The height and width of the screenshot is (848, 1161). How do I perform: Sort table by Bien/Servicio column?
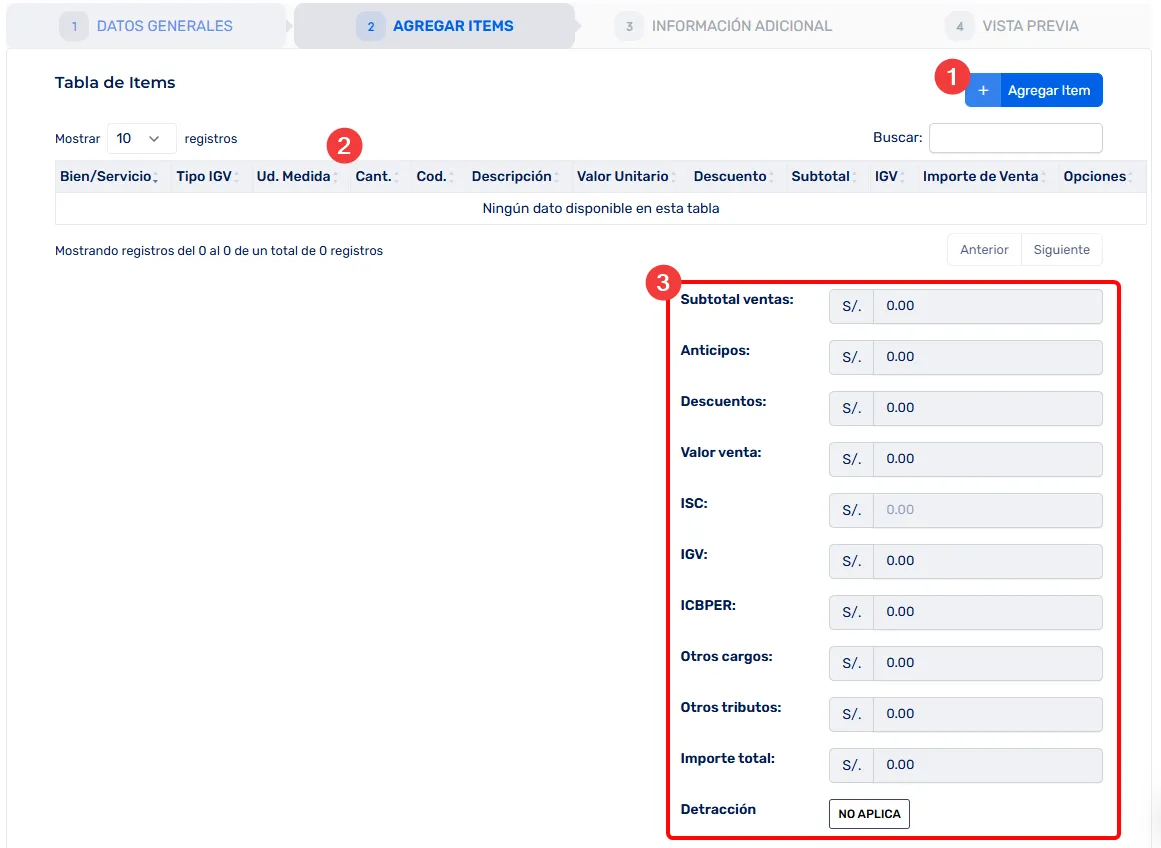point(106,176)
